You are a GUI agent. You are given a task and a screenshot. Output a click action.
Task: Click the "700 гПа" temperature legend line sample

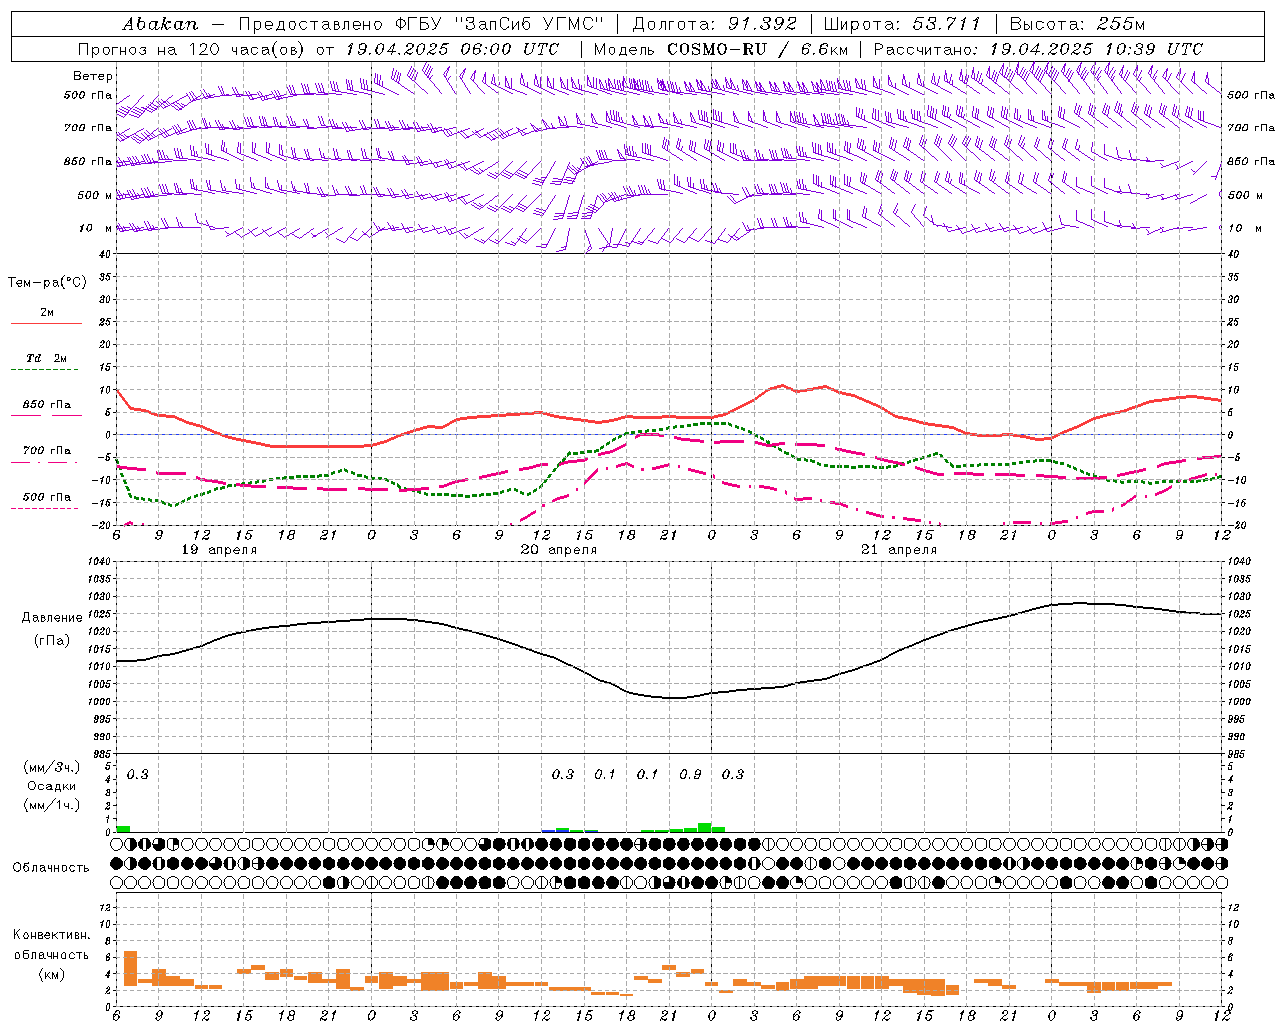(x=44, y=462)
